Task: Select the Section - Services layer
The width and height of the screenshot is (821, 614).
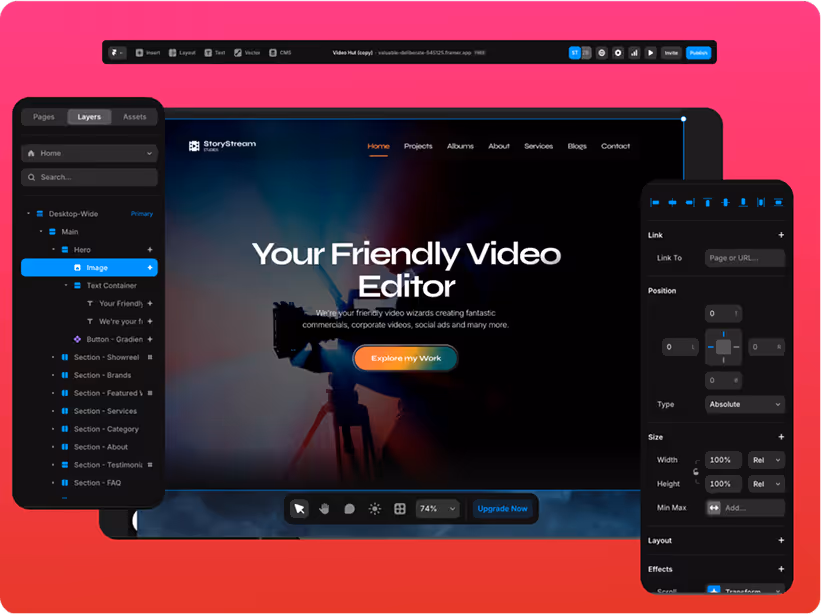Action: [105, 411]
